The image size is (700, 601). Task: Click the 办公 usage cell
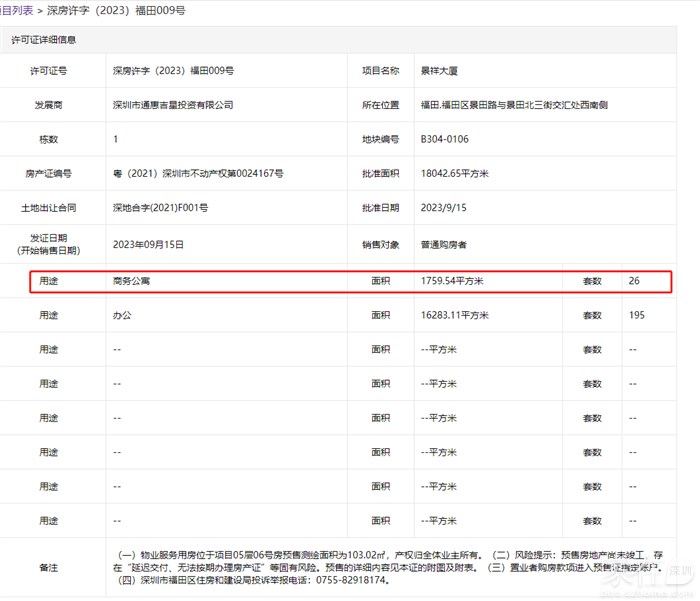point(122,315)
